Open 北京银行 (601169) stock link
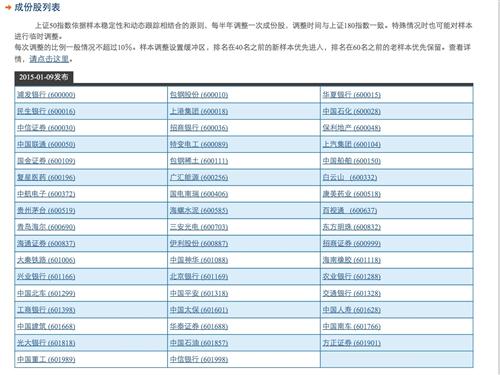 click(199, 276)
